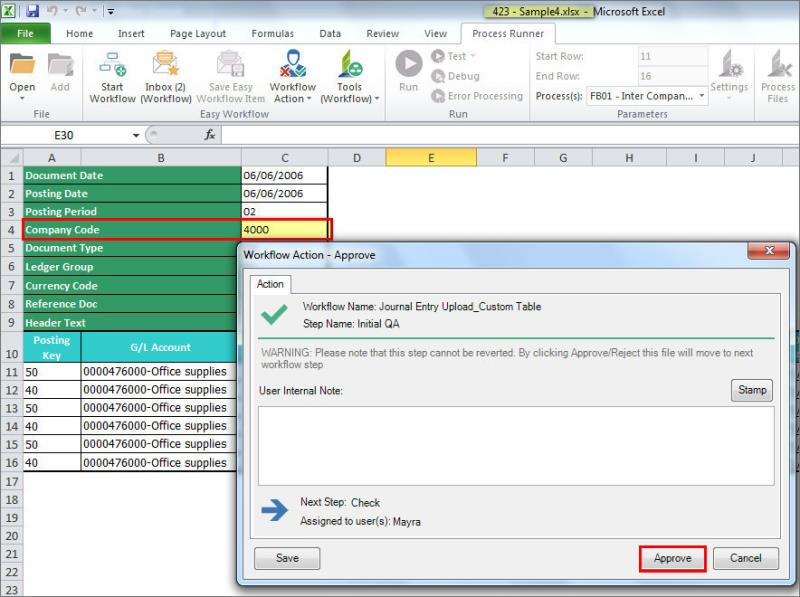Click the User Internal Note text box
Viewport: 800px width, 597px height.
coord(515,445)
